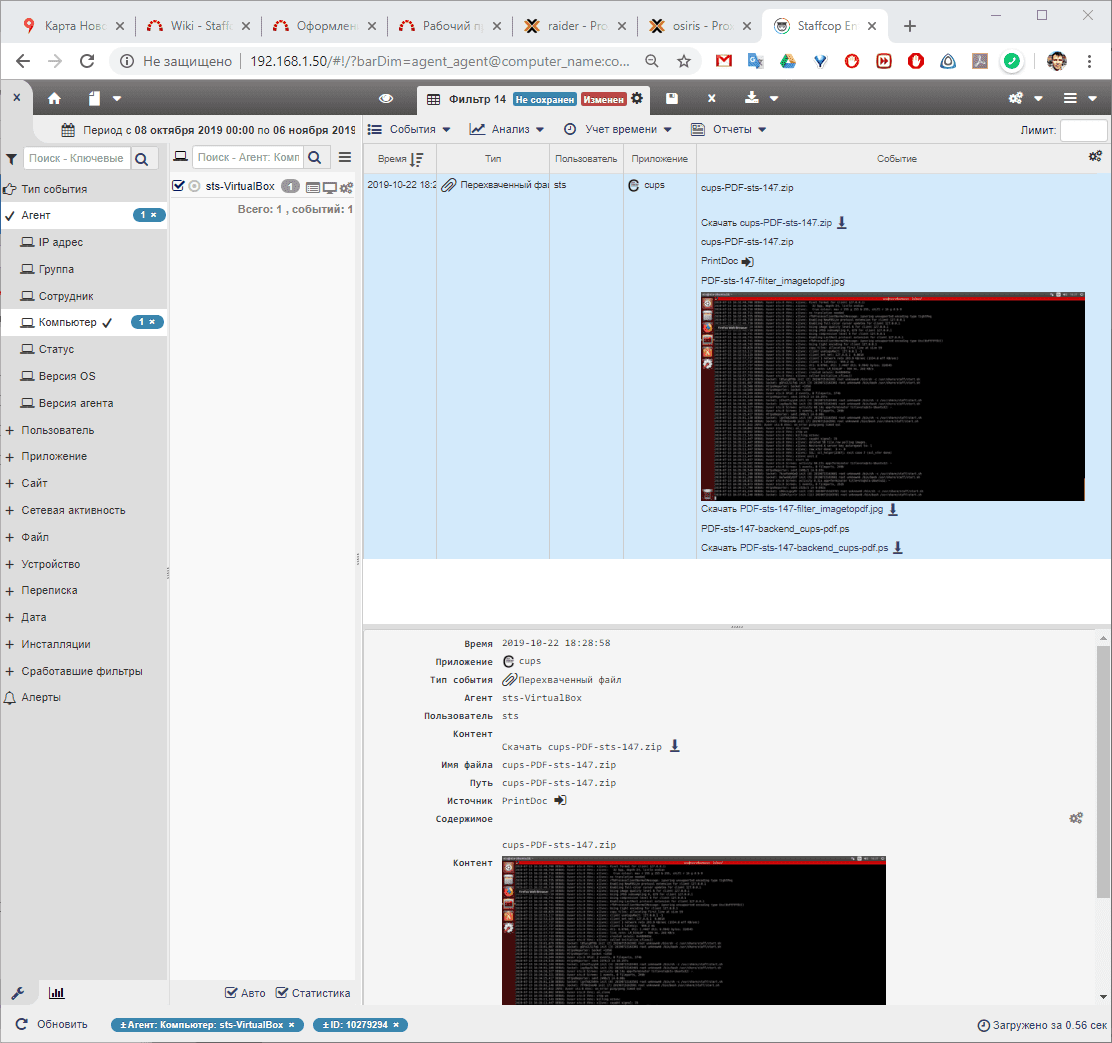Open the Отчеты dropdown menu
Screen dimensions: 1112x1043
point(729,129)
